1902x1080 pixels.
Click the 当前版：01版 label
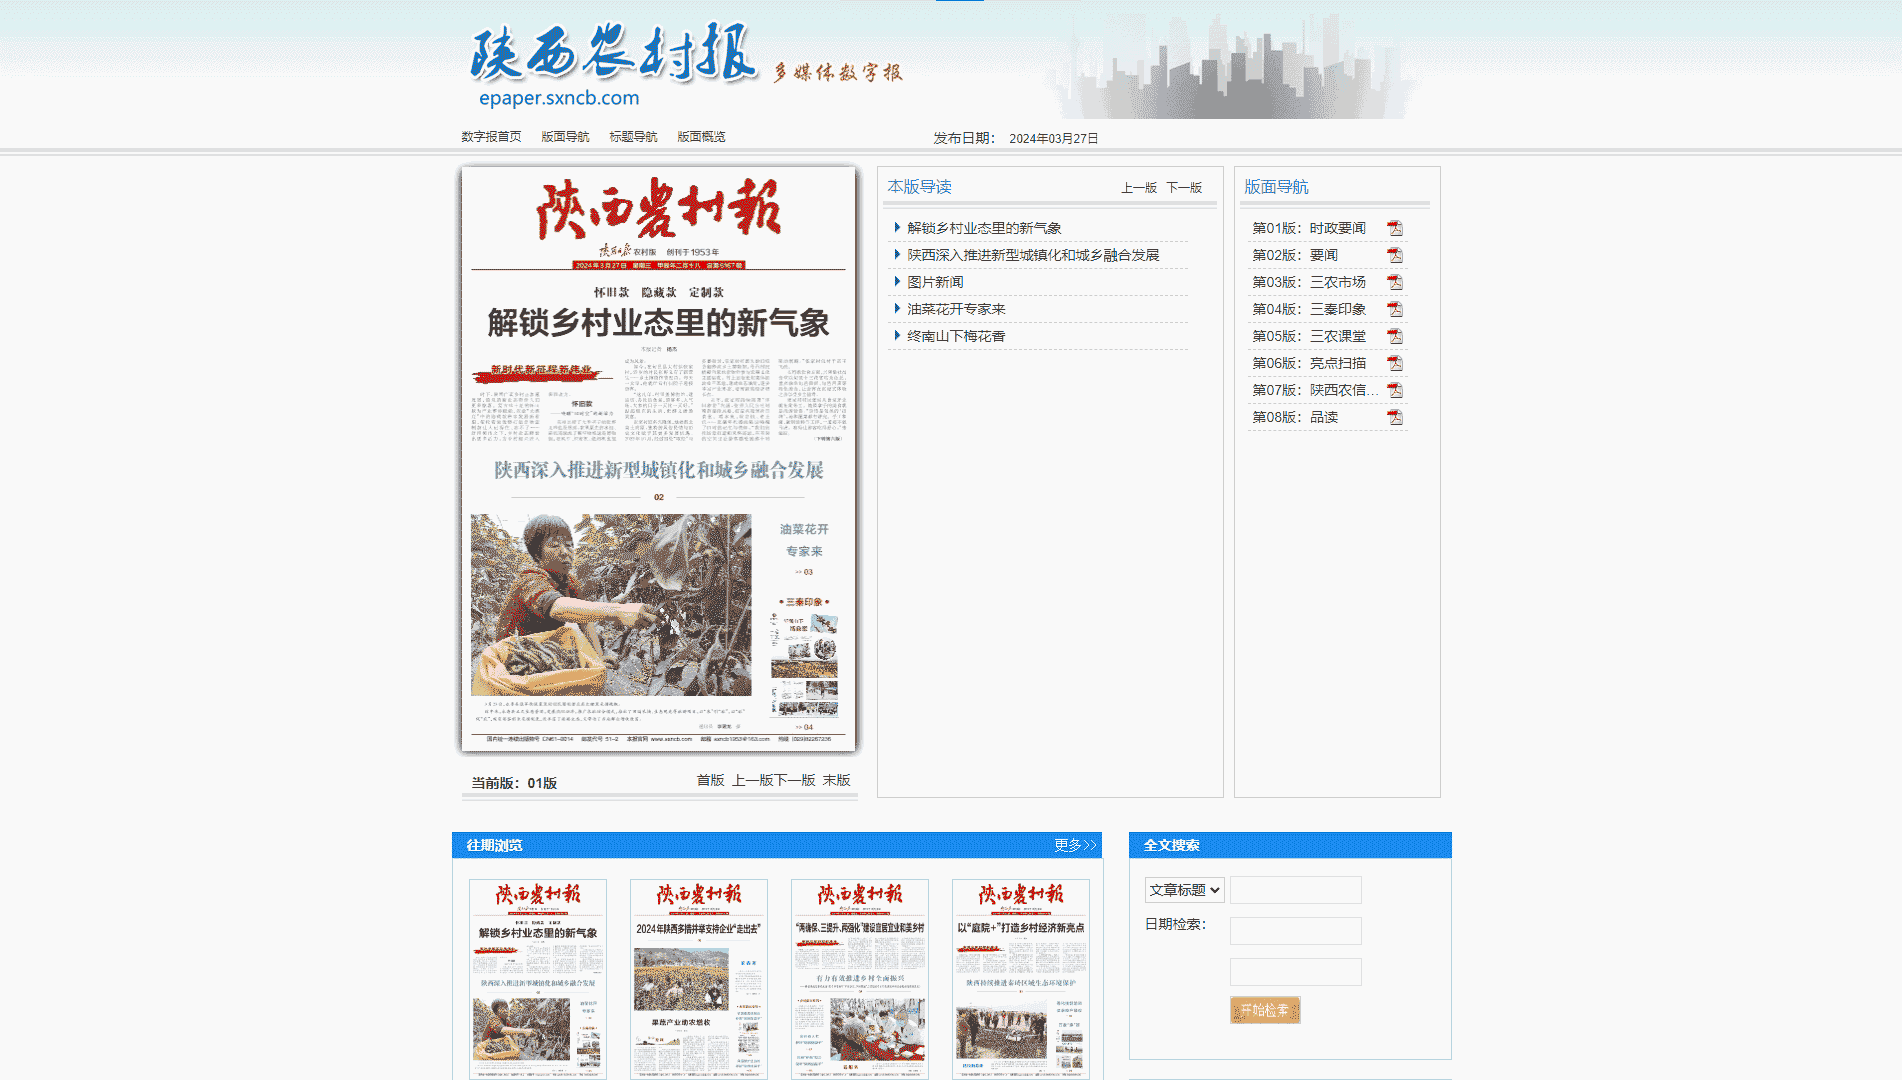[x=514, y=783]
